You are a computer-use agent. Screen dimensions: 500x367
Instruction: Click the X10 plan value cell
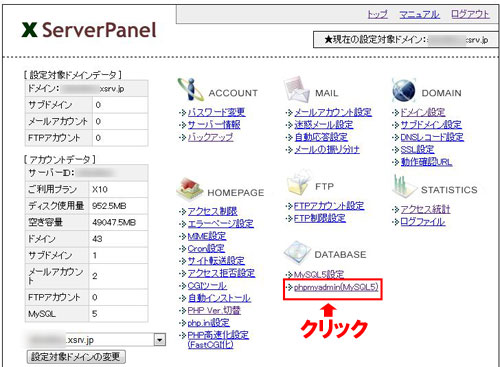coord(118,189)
